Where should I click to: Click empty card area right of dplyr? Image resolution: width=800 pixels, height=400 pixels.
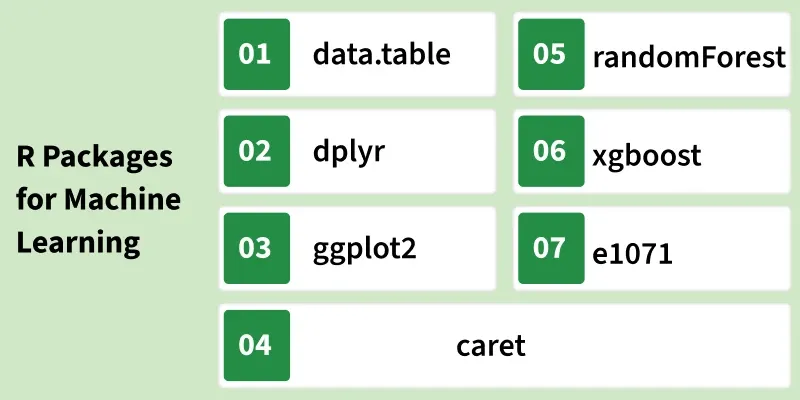[441, 151]
